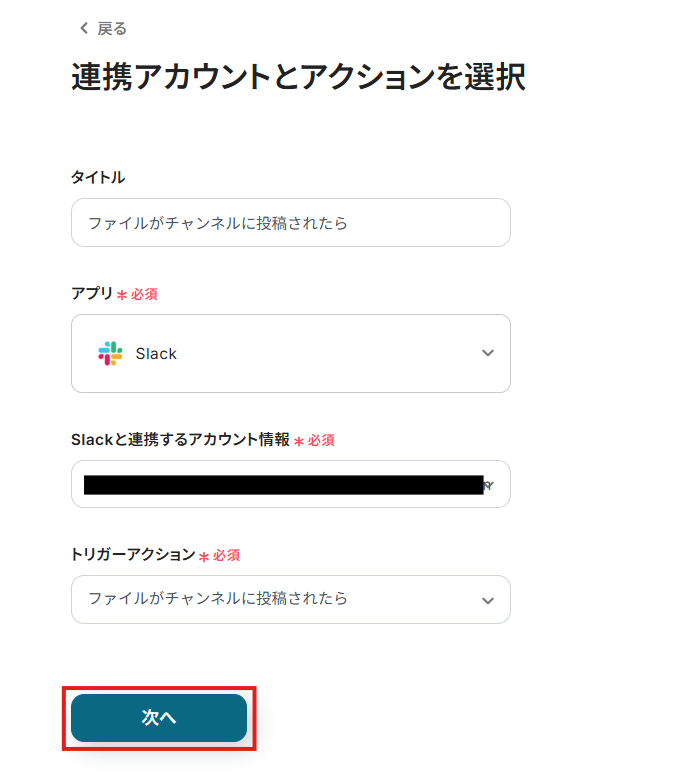Click the タイトル field label

(x=98, y=177)
